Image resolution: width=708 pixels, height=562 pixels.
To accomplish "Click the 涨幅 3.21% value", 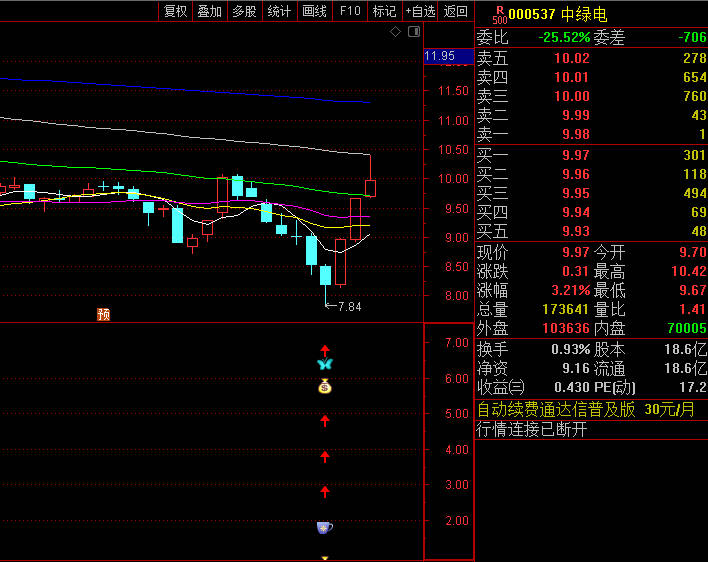I will pyautogui.click(x=571, y=290).
